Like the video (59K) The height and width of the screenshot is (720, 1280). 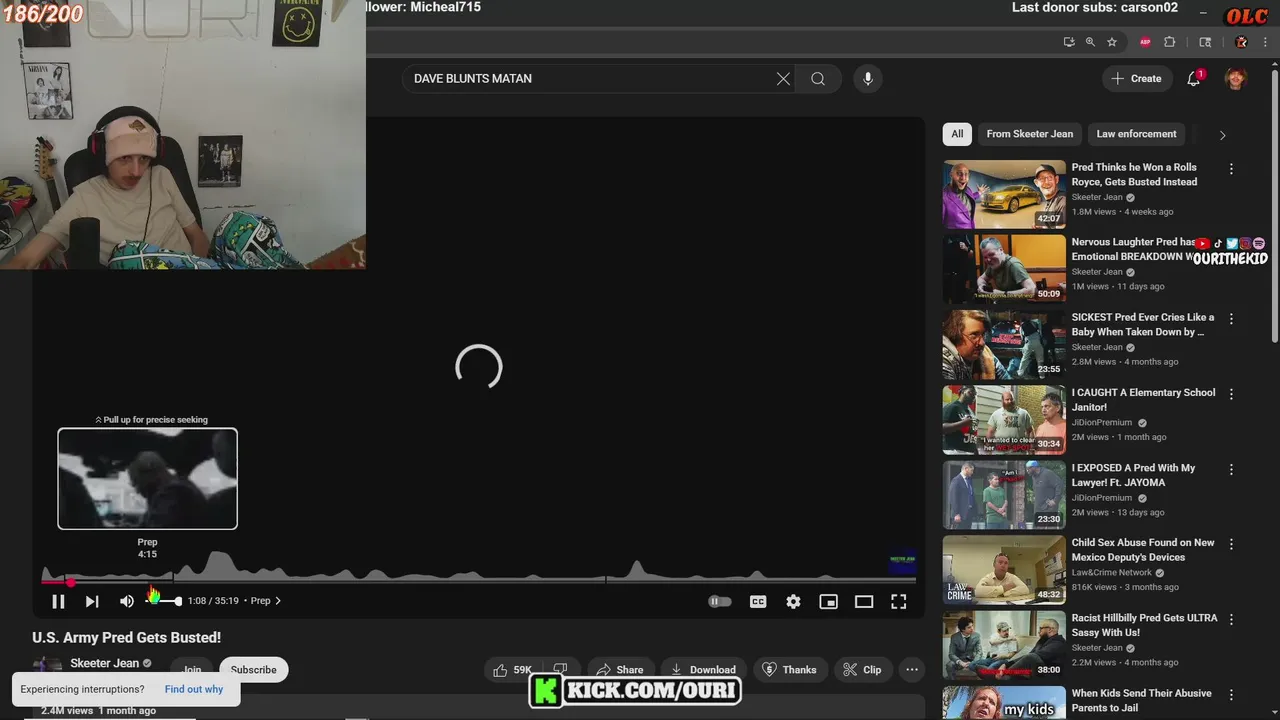(x=511, y=670)
